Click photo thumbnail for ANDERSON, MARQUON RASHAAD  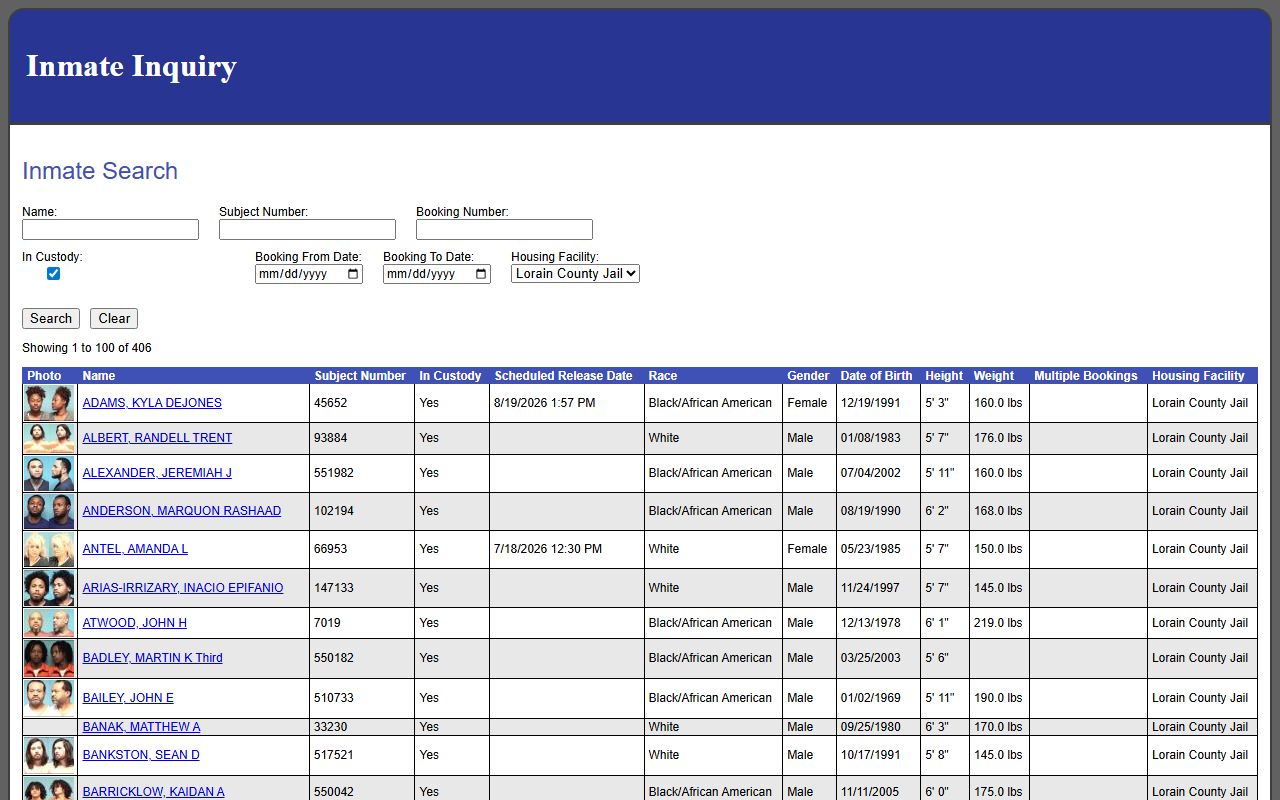[49, 511]
